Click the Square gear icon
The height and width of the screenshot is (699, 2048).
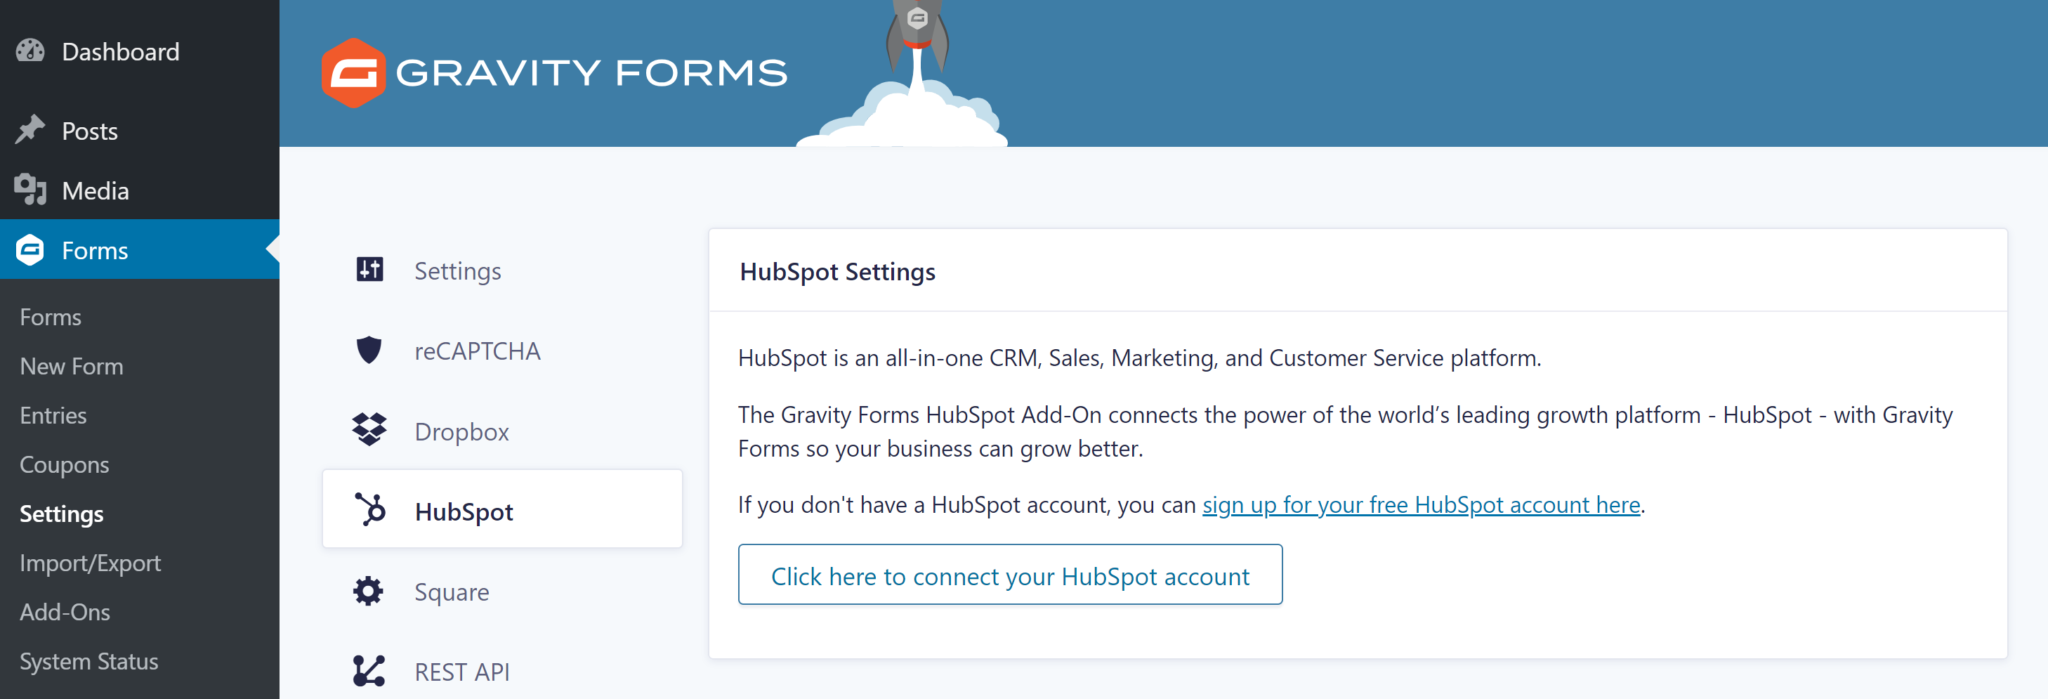[368, 591]
